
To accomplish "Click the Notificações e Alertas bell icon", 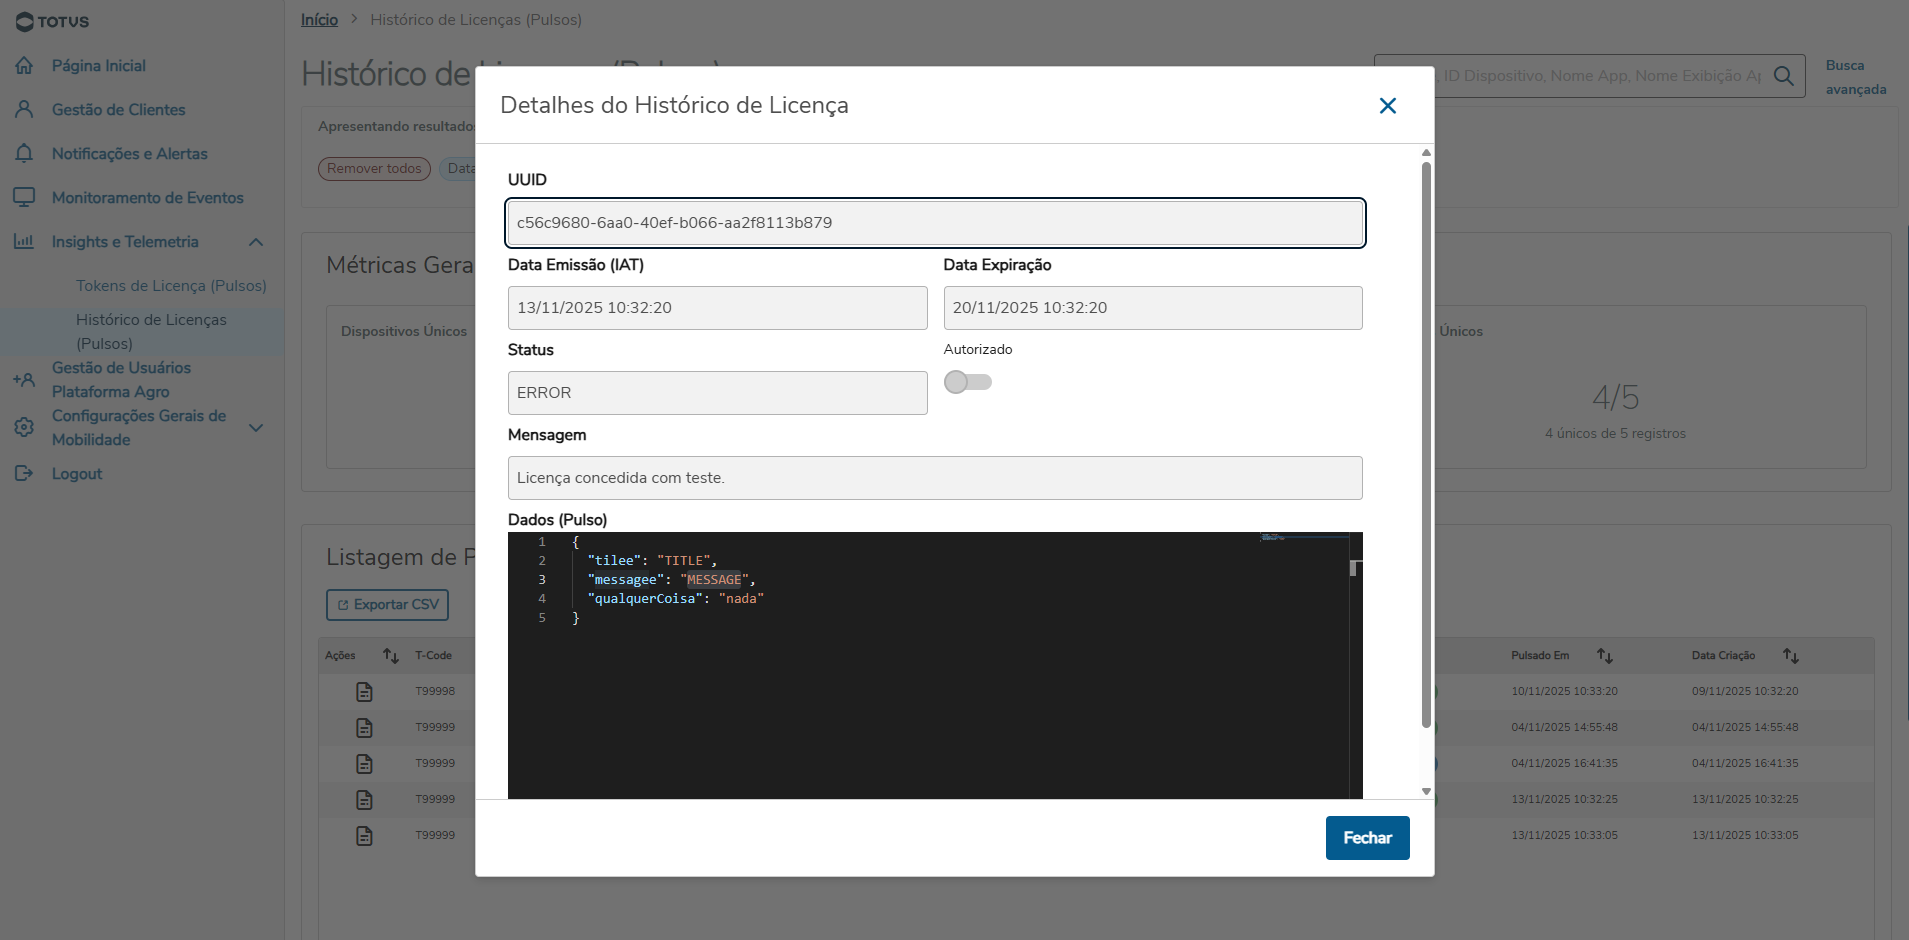I will pos(24,154).
